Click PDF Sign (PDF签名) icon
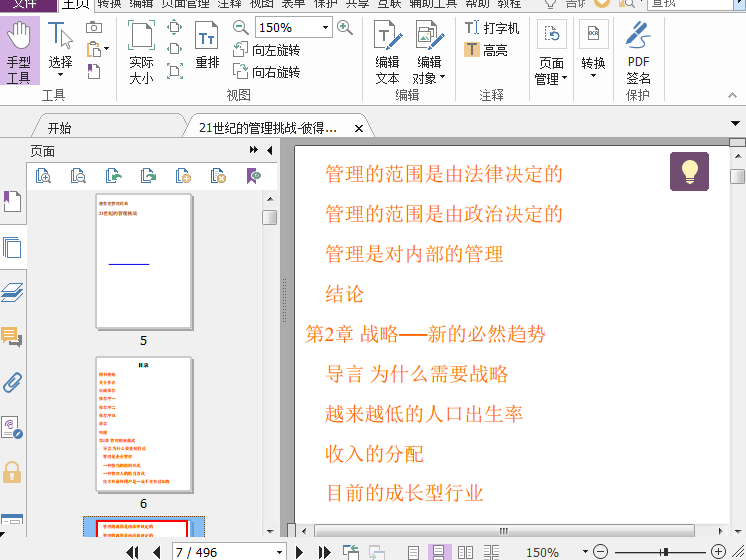746x560 pixels. (638, 53)
